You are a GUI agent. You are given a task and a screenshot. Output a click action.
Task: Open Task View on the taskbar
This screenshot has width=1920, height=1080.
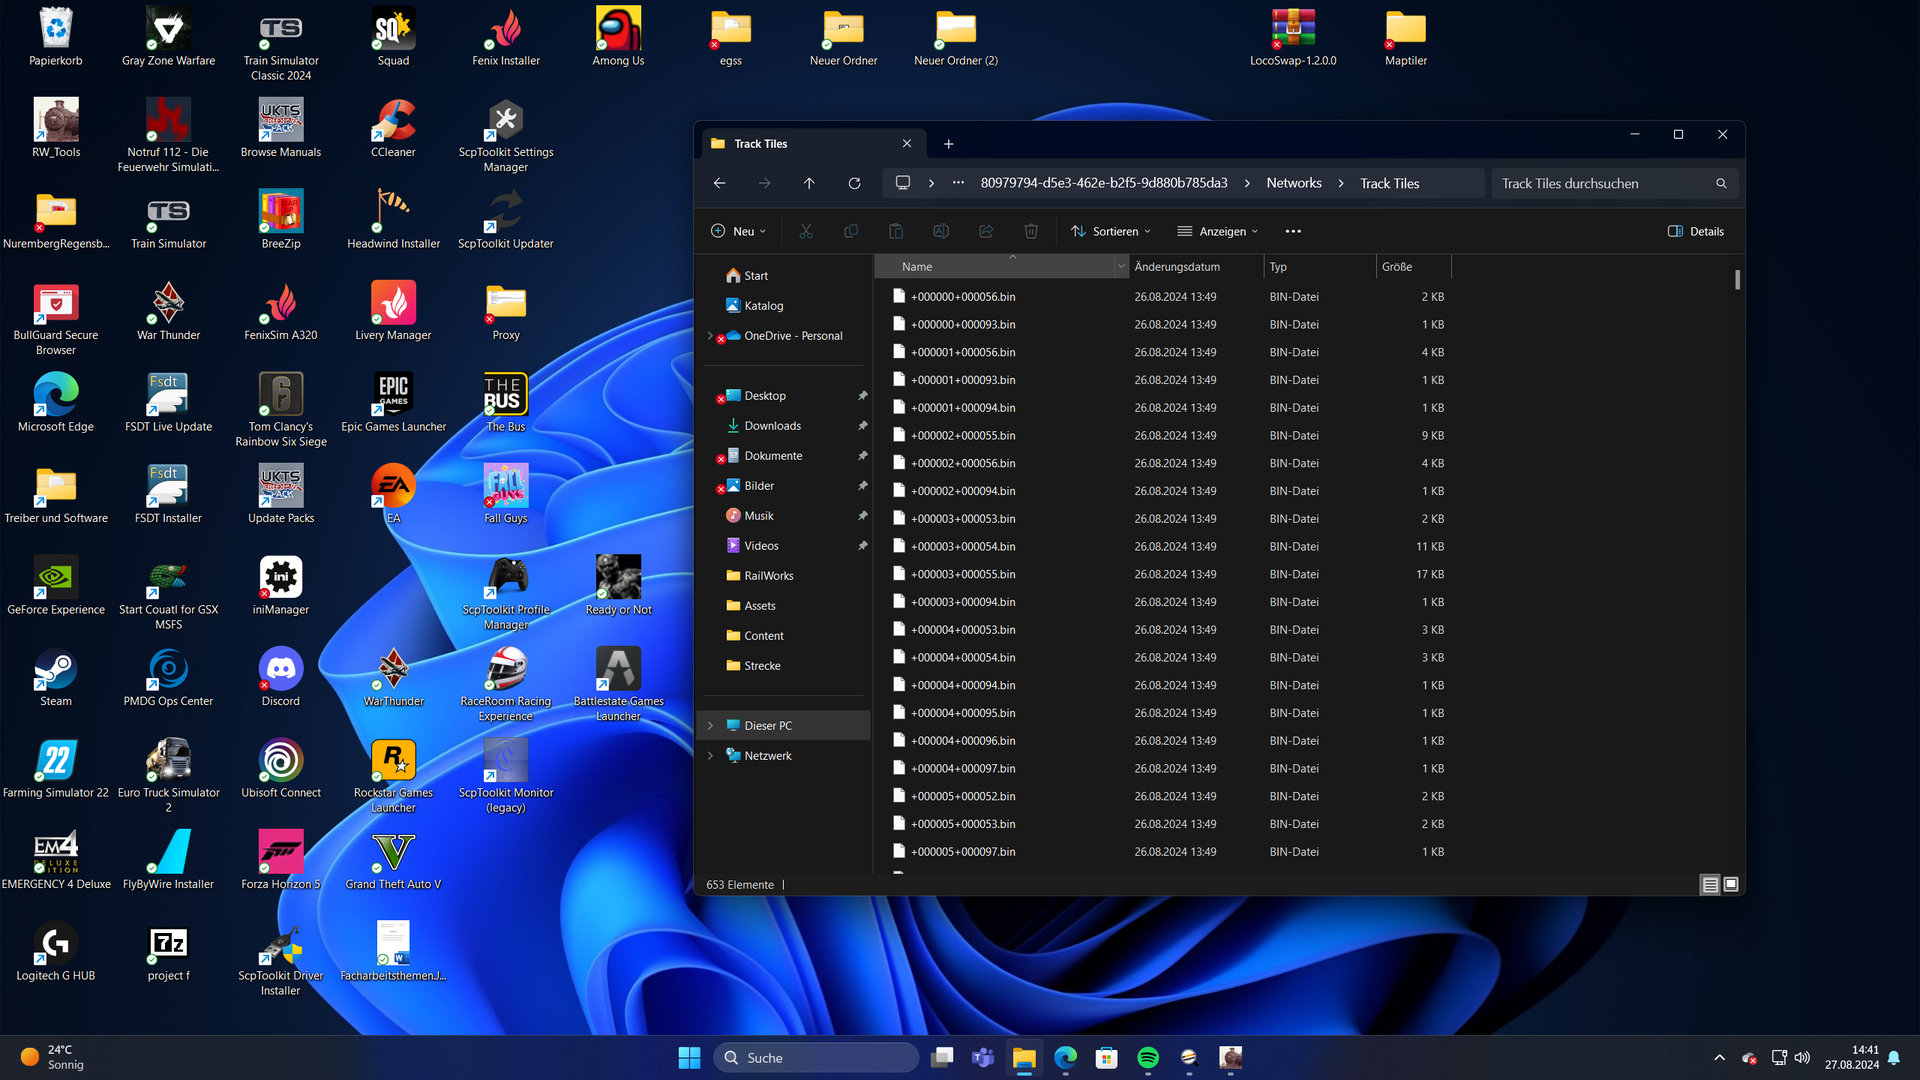(x=942, y=1058)
